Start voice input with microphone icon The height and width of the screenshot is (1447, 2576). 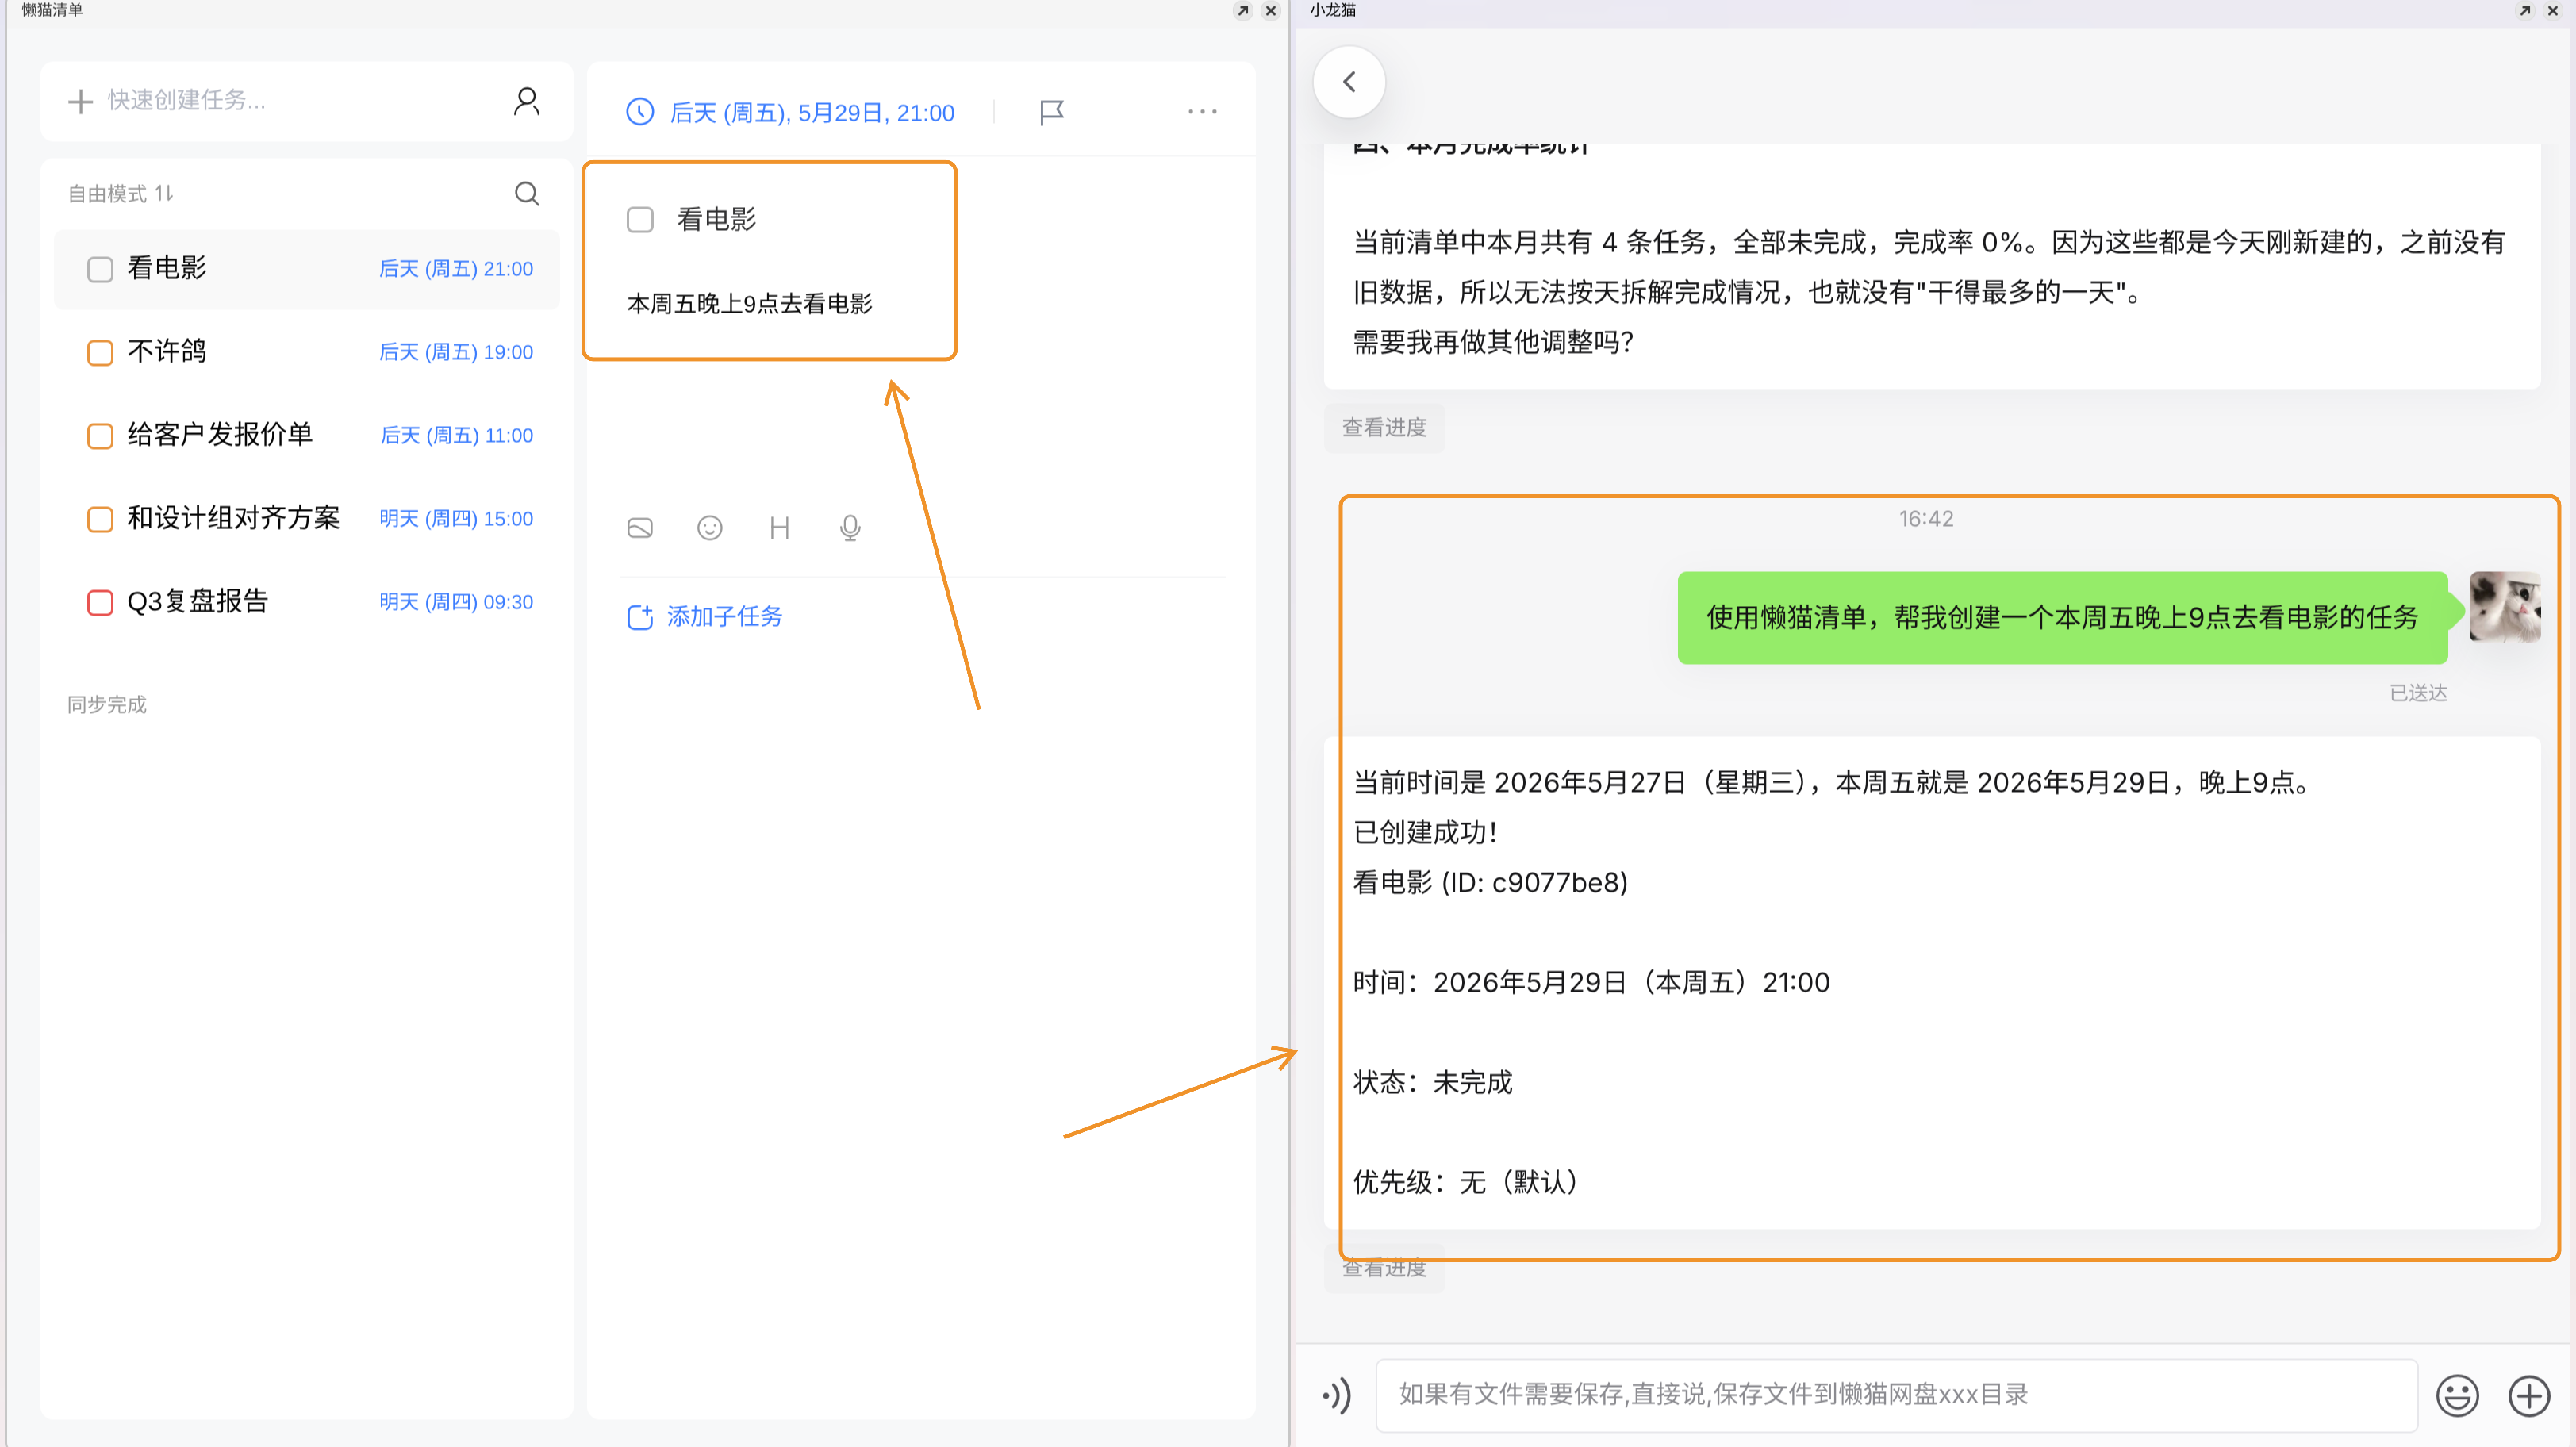tap(850, 528)
